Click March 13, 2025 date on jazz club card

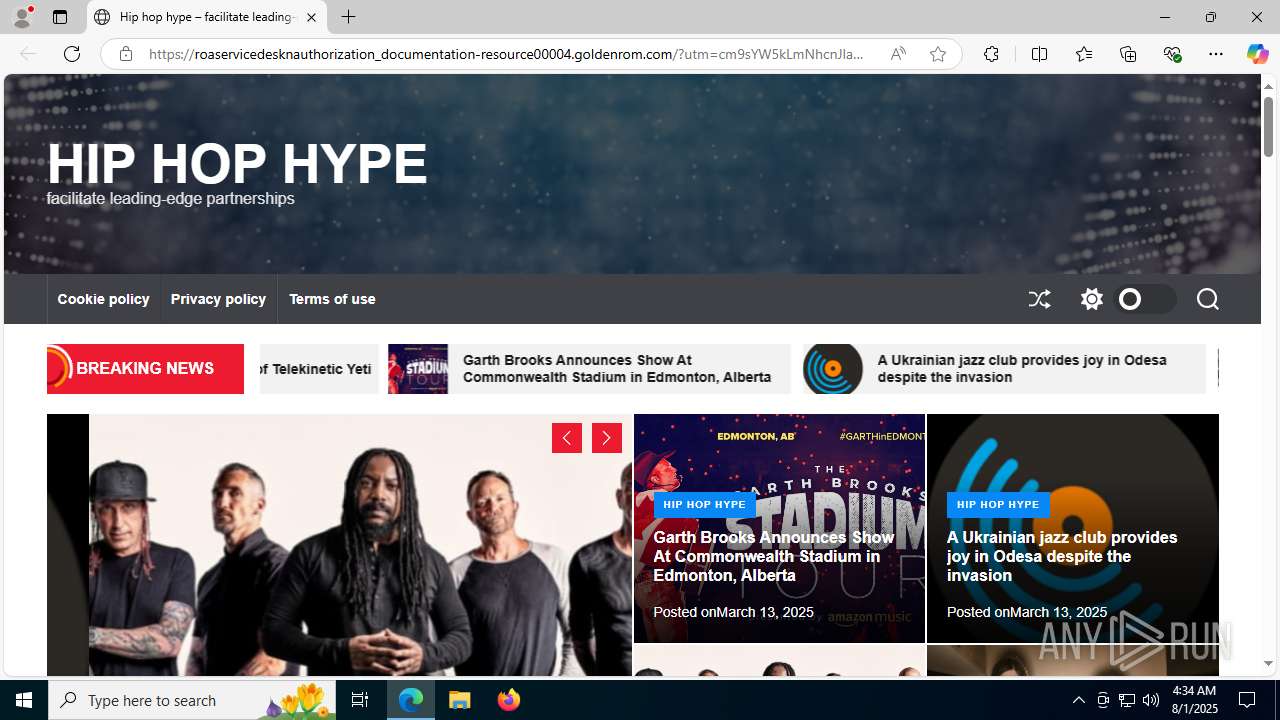tap(1058, 612)
